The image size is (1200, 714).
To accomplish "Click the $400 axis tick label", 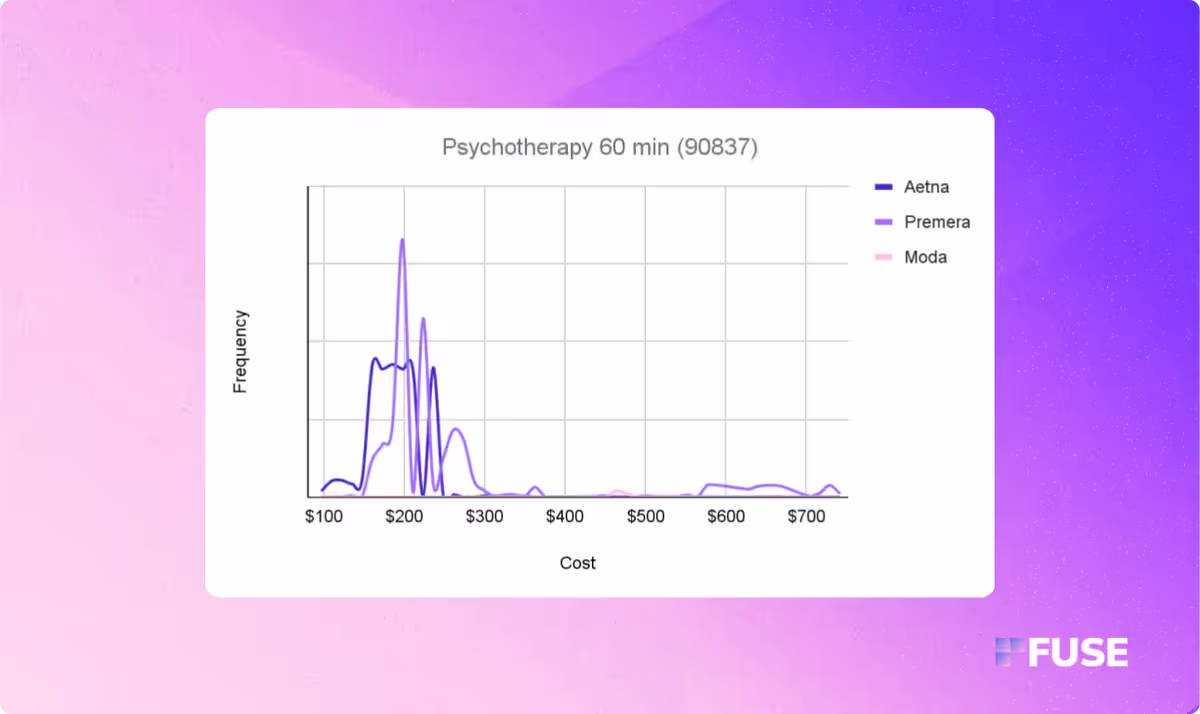I will point(565,517).
